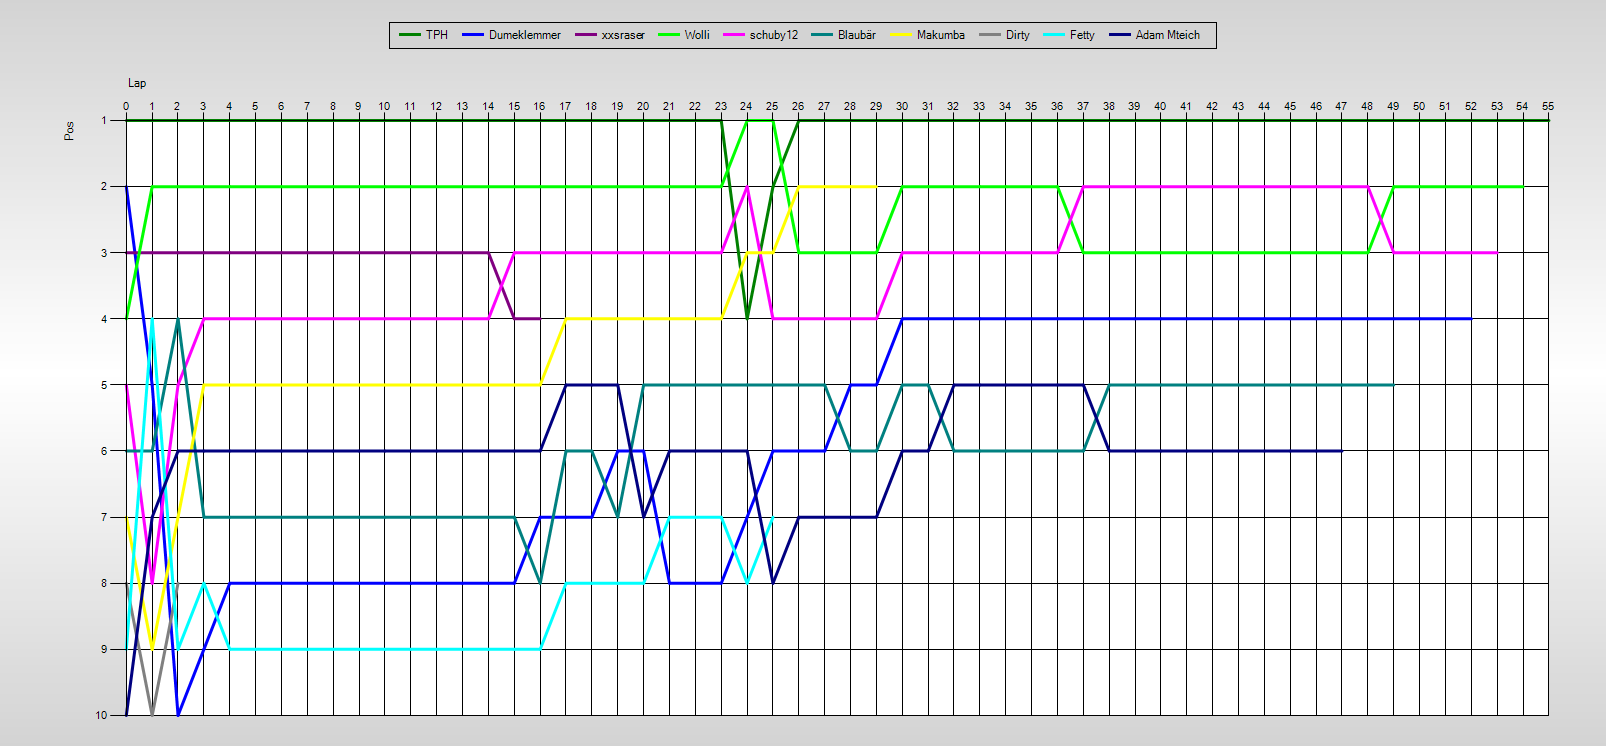The image size is (1606, 746).
Task: Select lap 26 axis label
Action: [x=798, y=106]
